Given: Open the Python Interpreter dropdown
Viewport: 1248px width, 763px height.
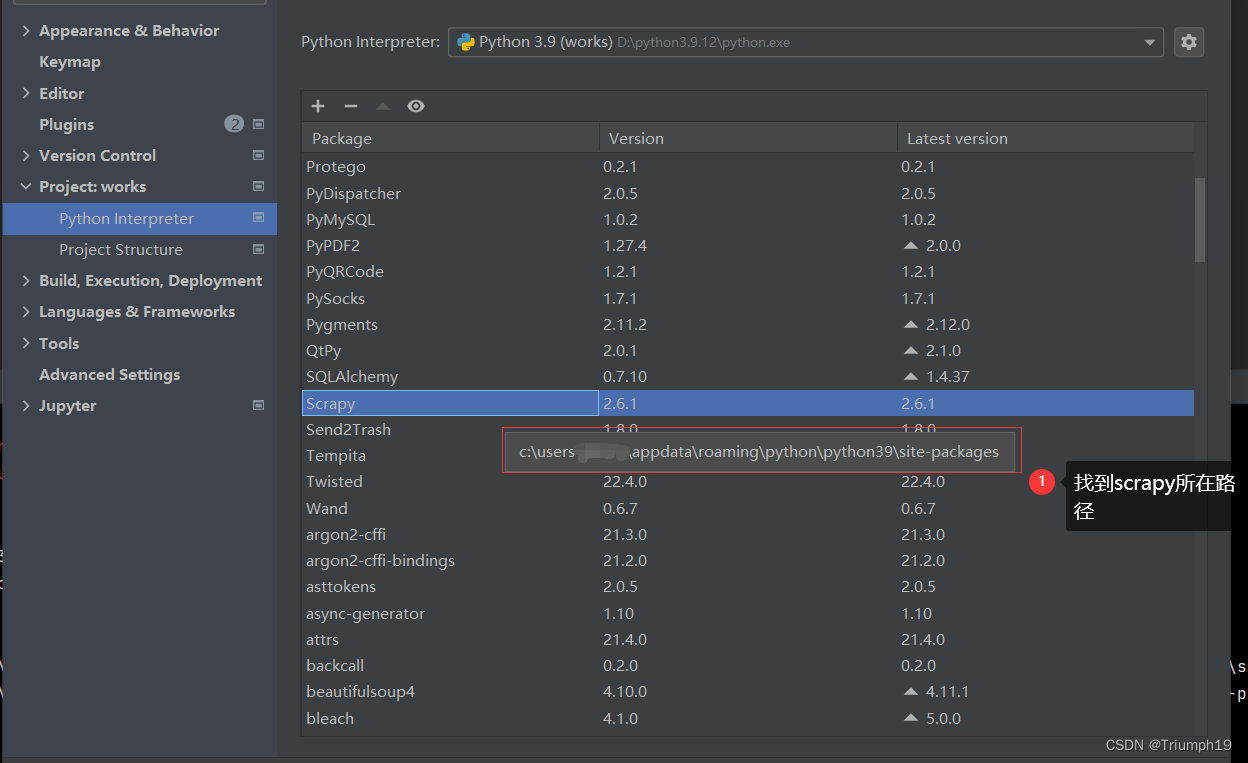Looking at the screenshot, I should (1147, 42).
